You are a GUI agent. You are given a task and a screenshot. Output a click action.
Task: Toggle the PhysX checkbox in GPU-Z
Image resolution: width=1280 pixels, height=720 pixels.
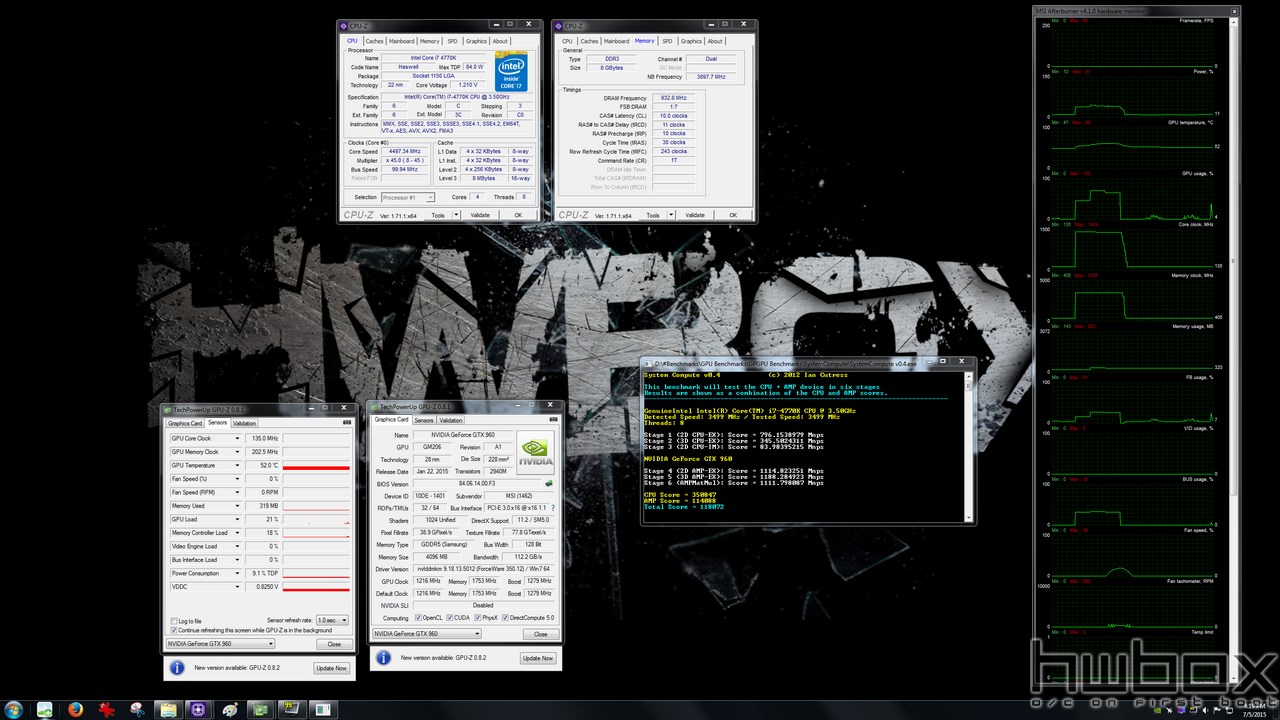[x=476, y=618]
